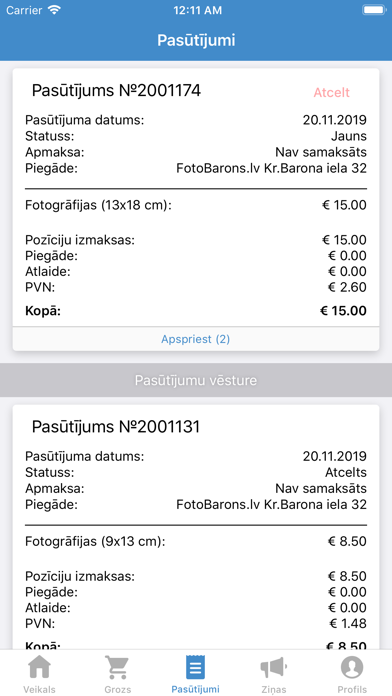Image resolution: width=392 pixels, height=696 pixels.
Task: Tap the battery indicator icon
Action: (373, 10)
